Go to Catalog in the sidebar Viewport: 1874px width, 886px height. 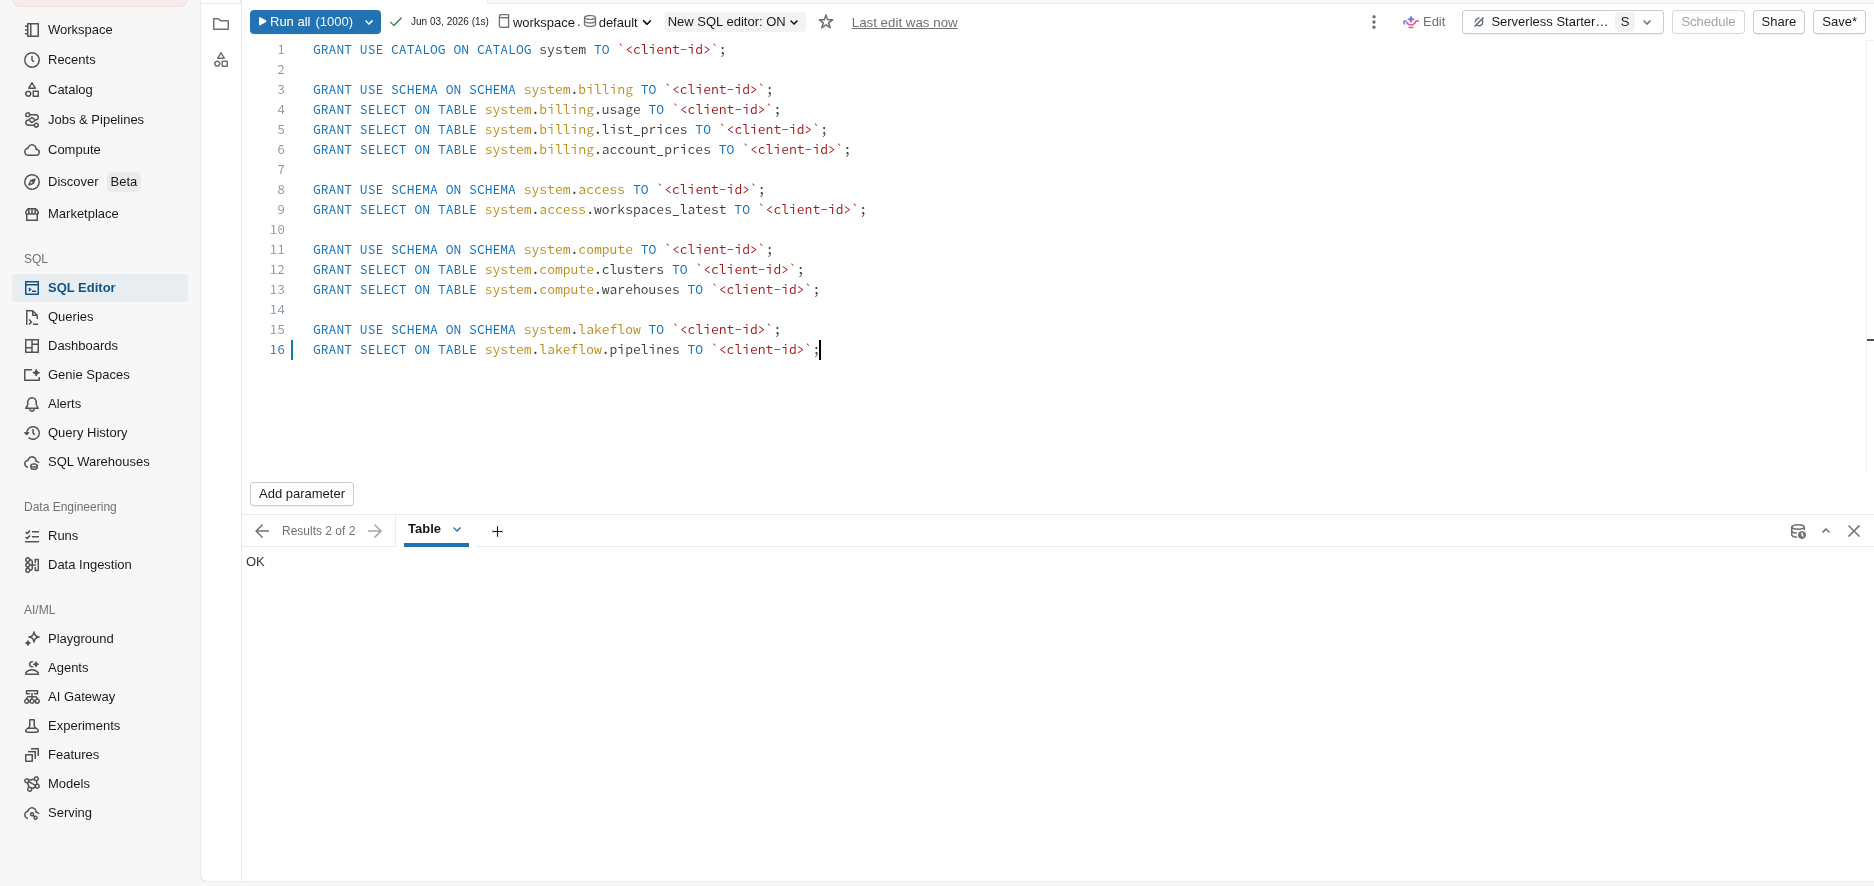99,90
